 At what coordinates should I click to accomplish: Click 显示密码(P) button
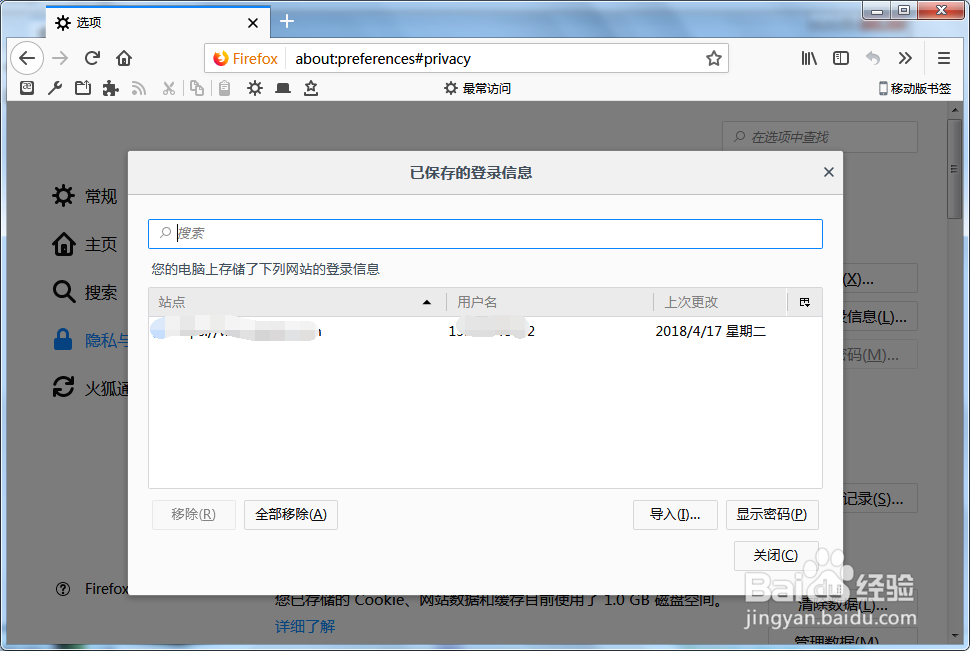click(x=772, y=514)
